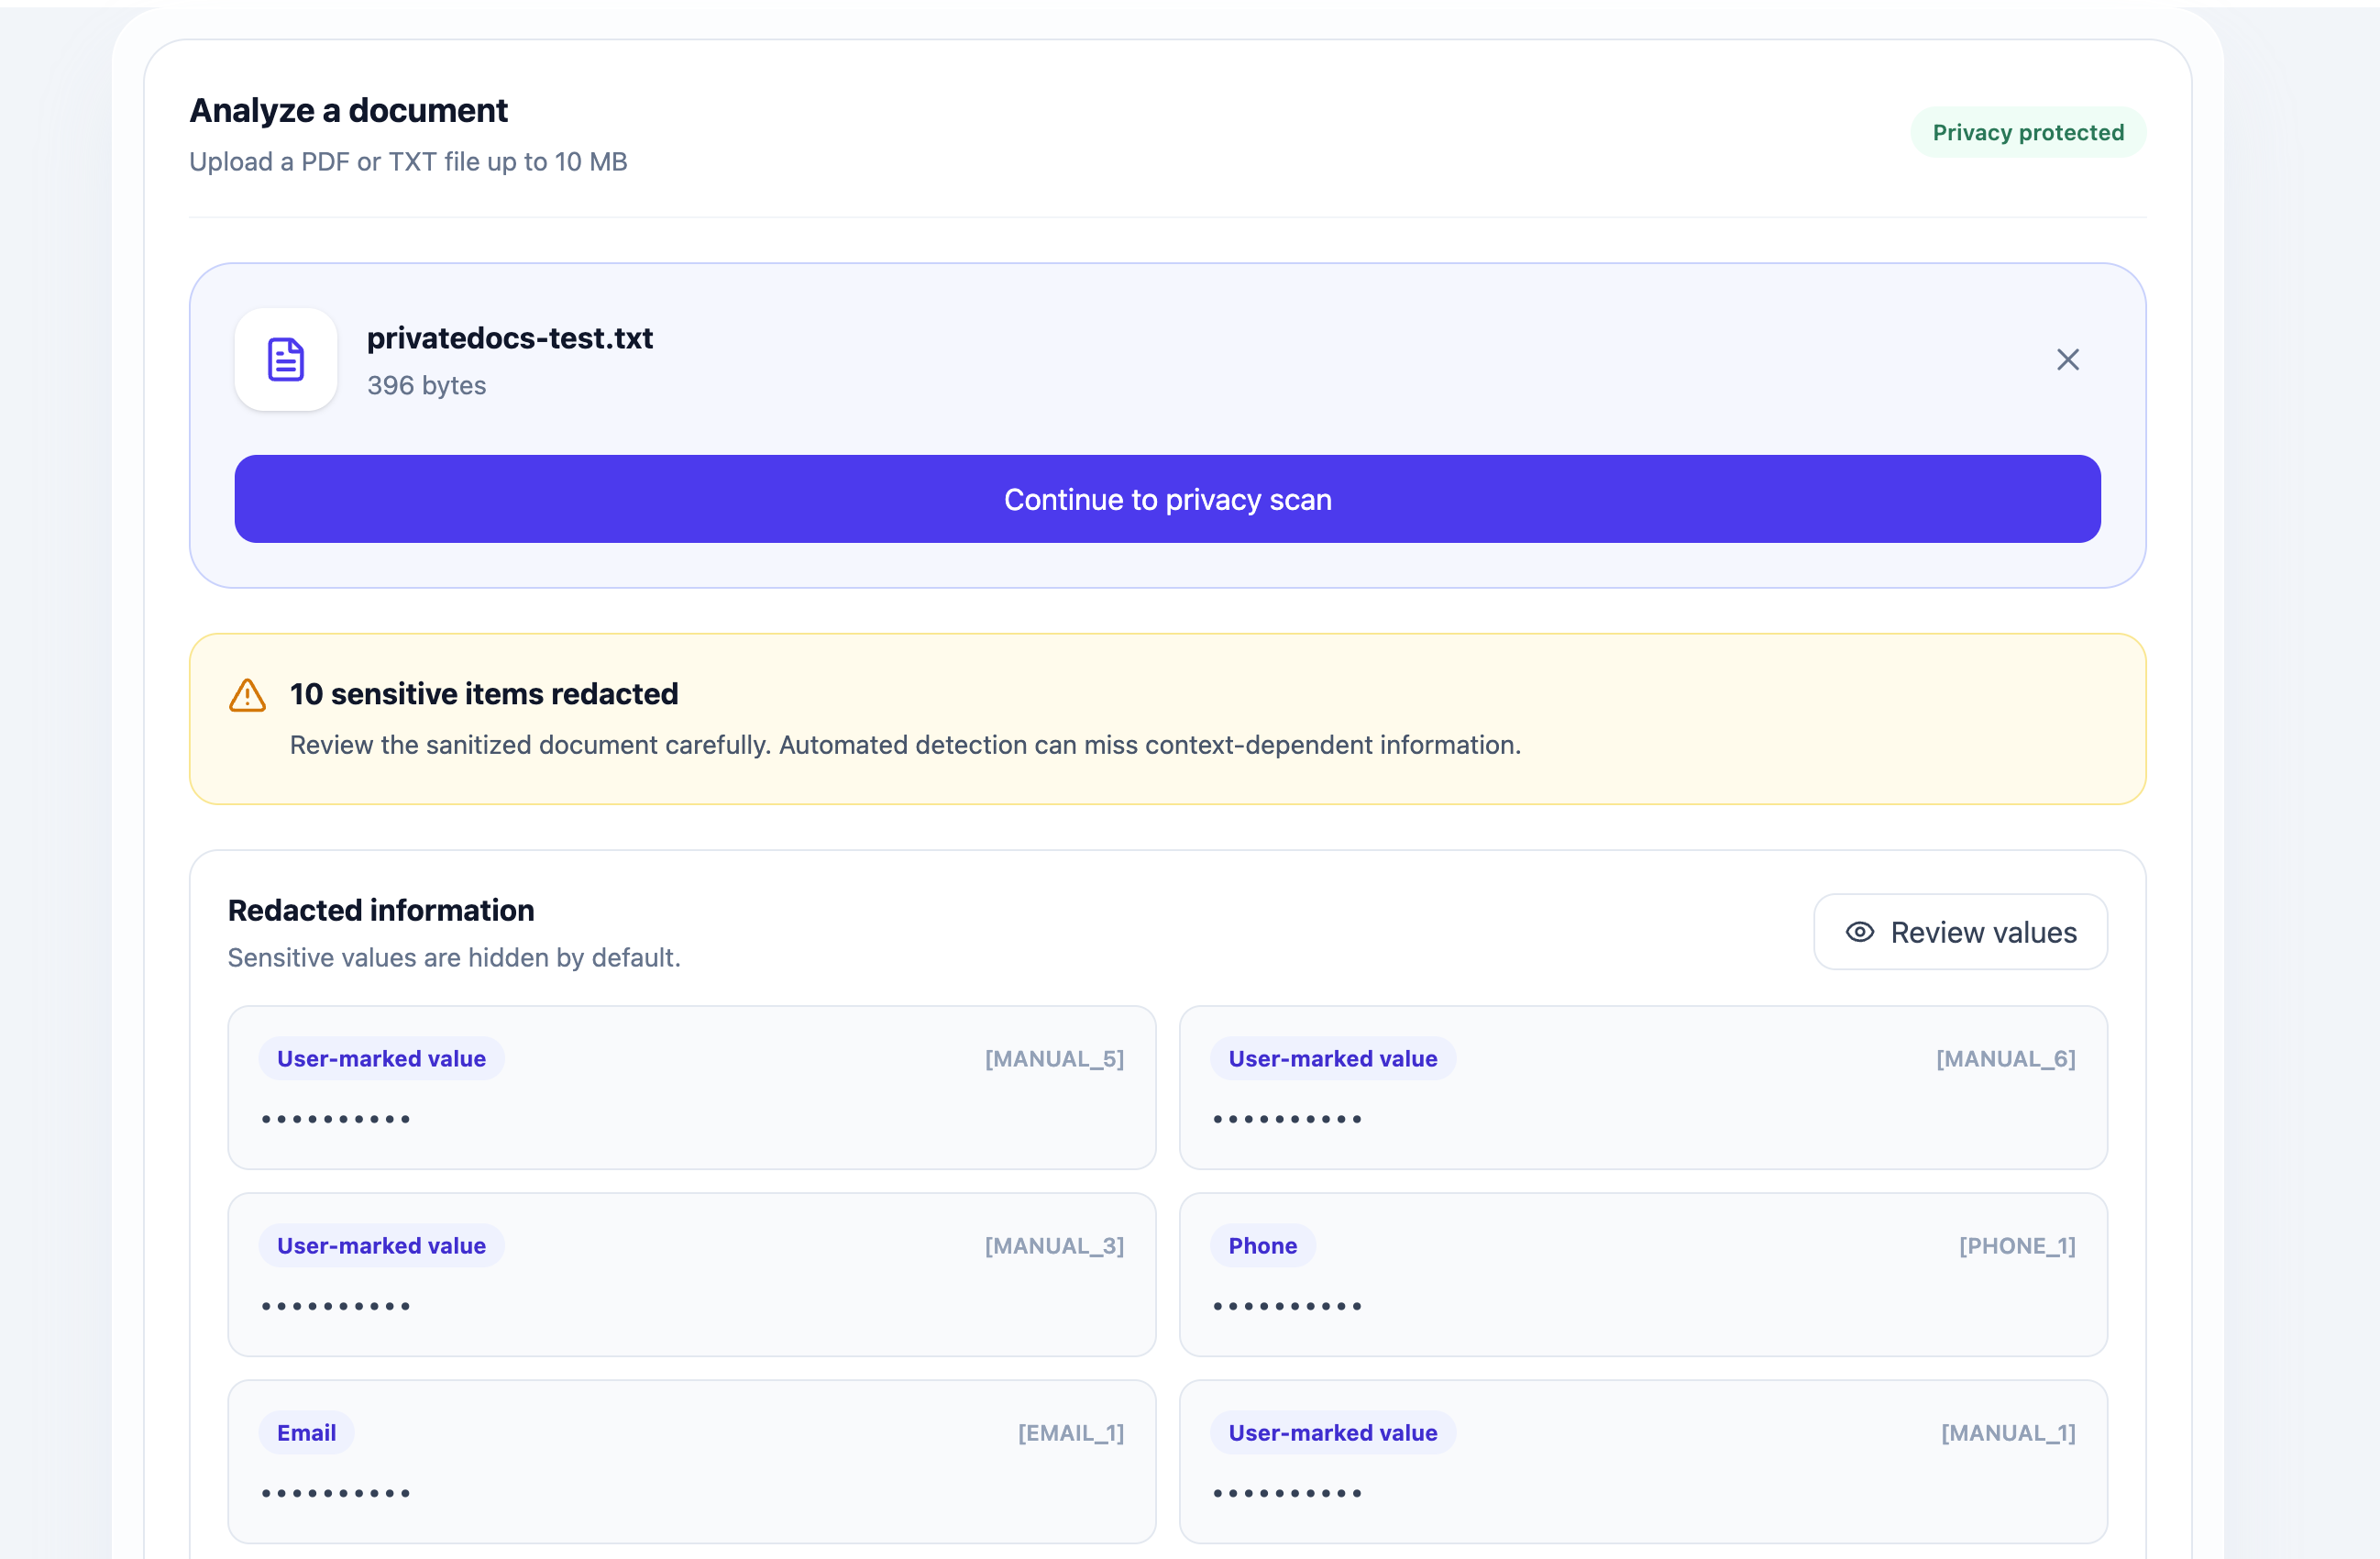Click the [PHONE_1] placeholder tag

2017,1245
